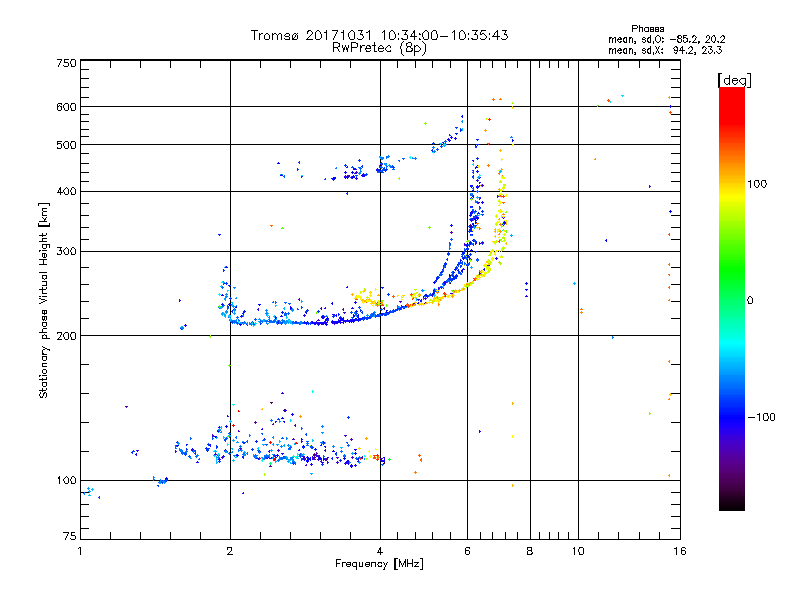
Task: Click y-axis tick label "750"
Action: (x=66, y=63)
